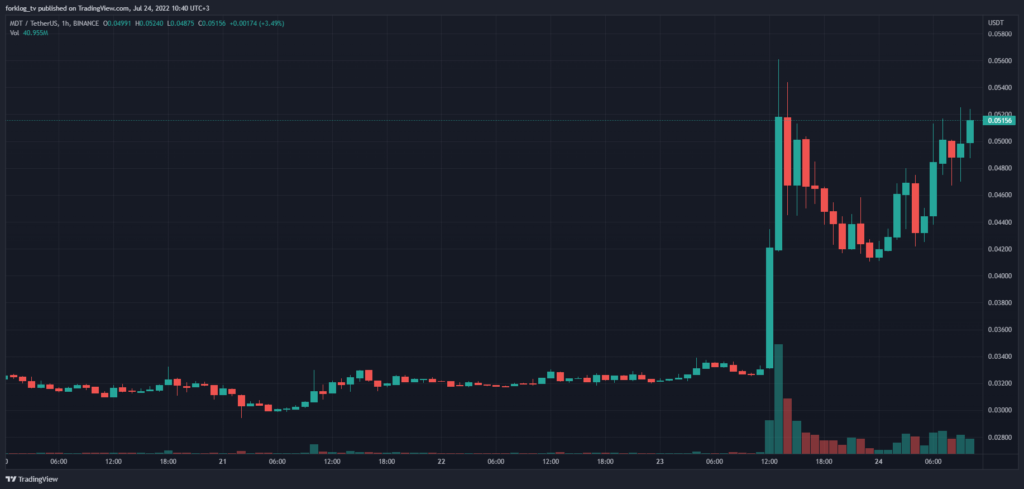Click the current price tag 0.05156

(x=1000, y=121)
